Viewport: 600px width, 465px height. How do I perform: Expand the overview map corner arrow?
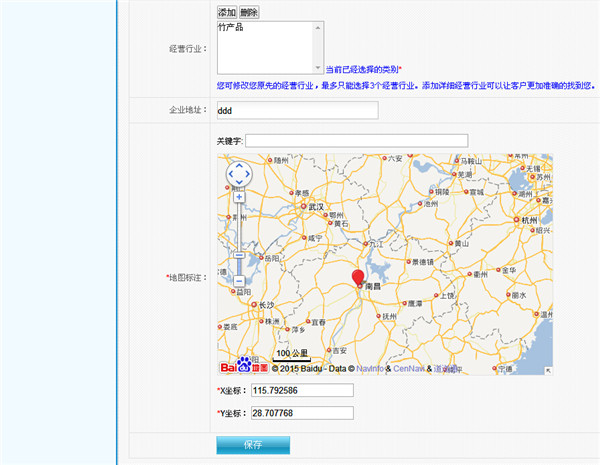547,370
